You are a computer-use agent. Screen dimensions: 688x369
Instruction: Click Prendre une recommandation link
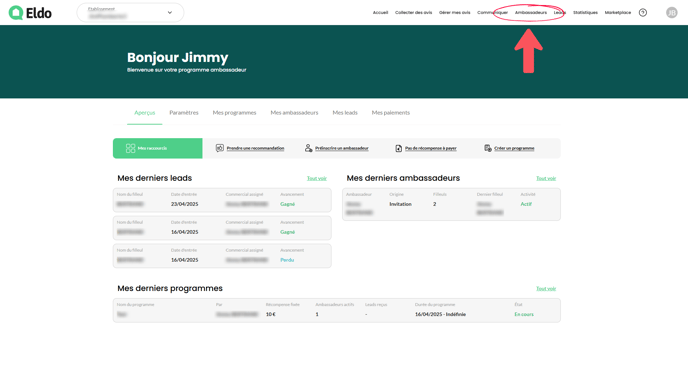(x=255, y=148)
